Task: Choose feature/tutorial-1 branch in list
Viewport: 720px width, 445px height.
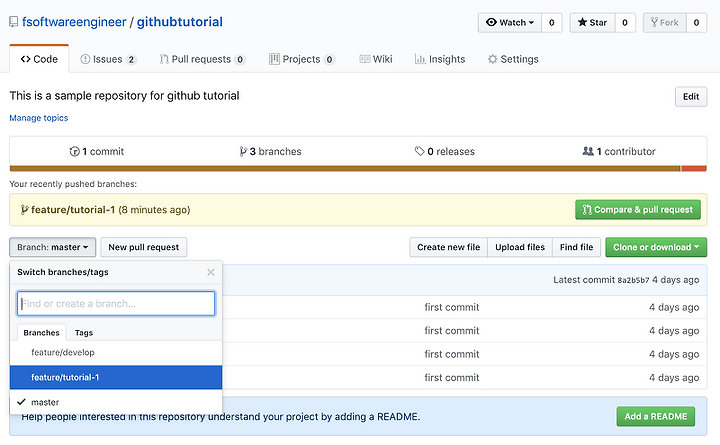Action: click(116, 377)
